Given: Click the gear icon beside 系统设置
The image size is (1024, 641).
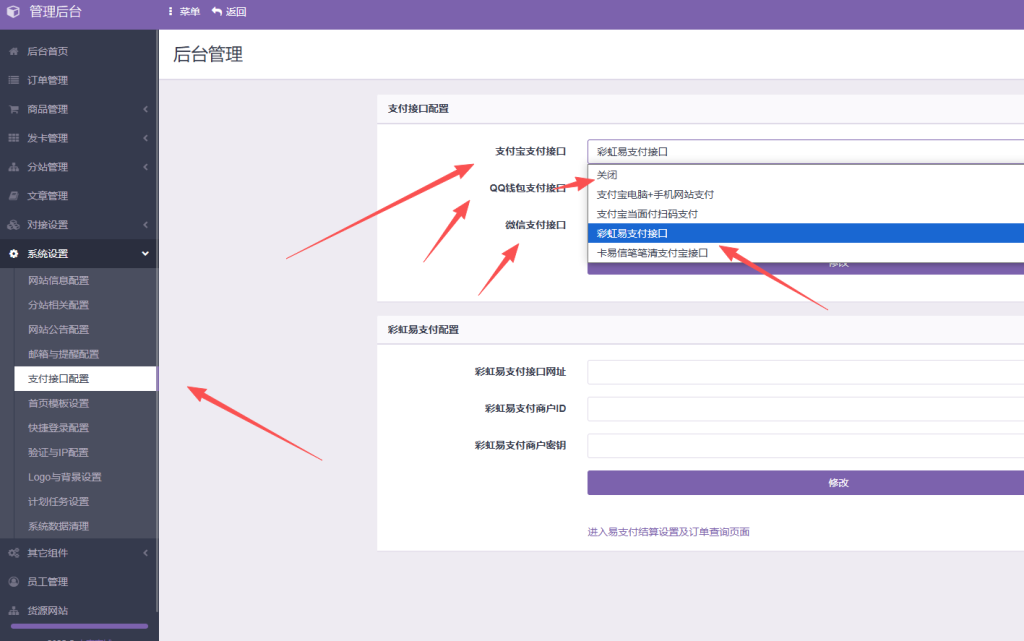Looking at the screenshot, I should pos(14,254).
